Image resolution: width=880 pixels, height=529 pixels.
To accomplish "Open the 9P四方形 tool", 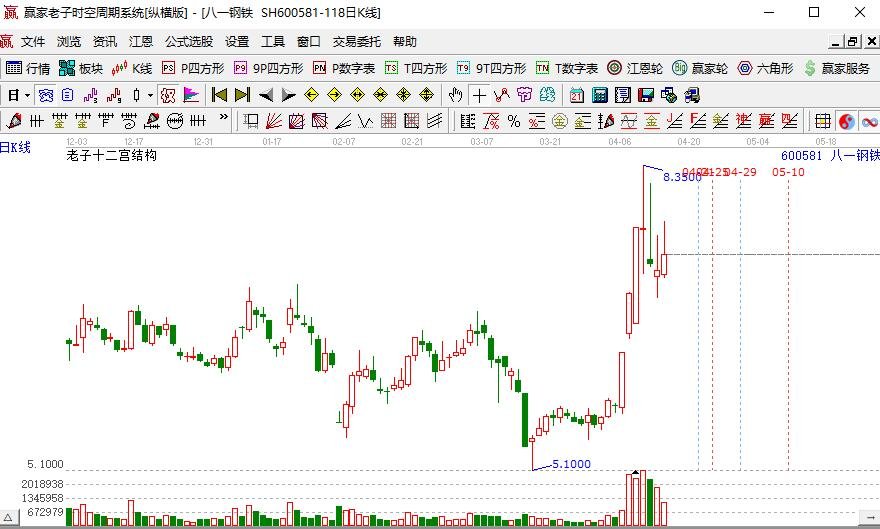I will [268, 68].
